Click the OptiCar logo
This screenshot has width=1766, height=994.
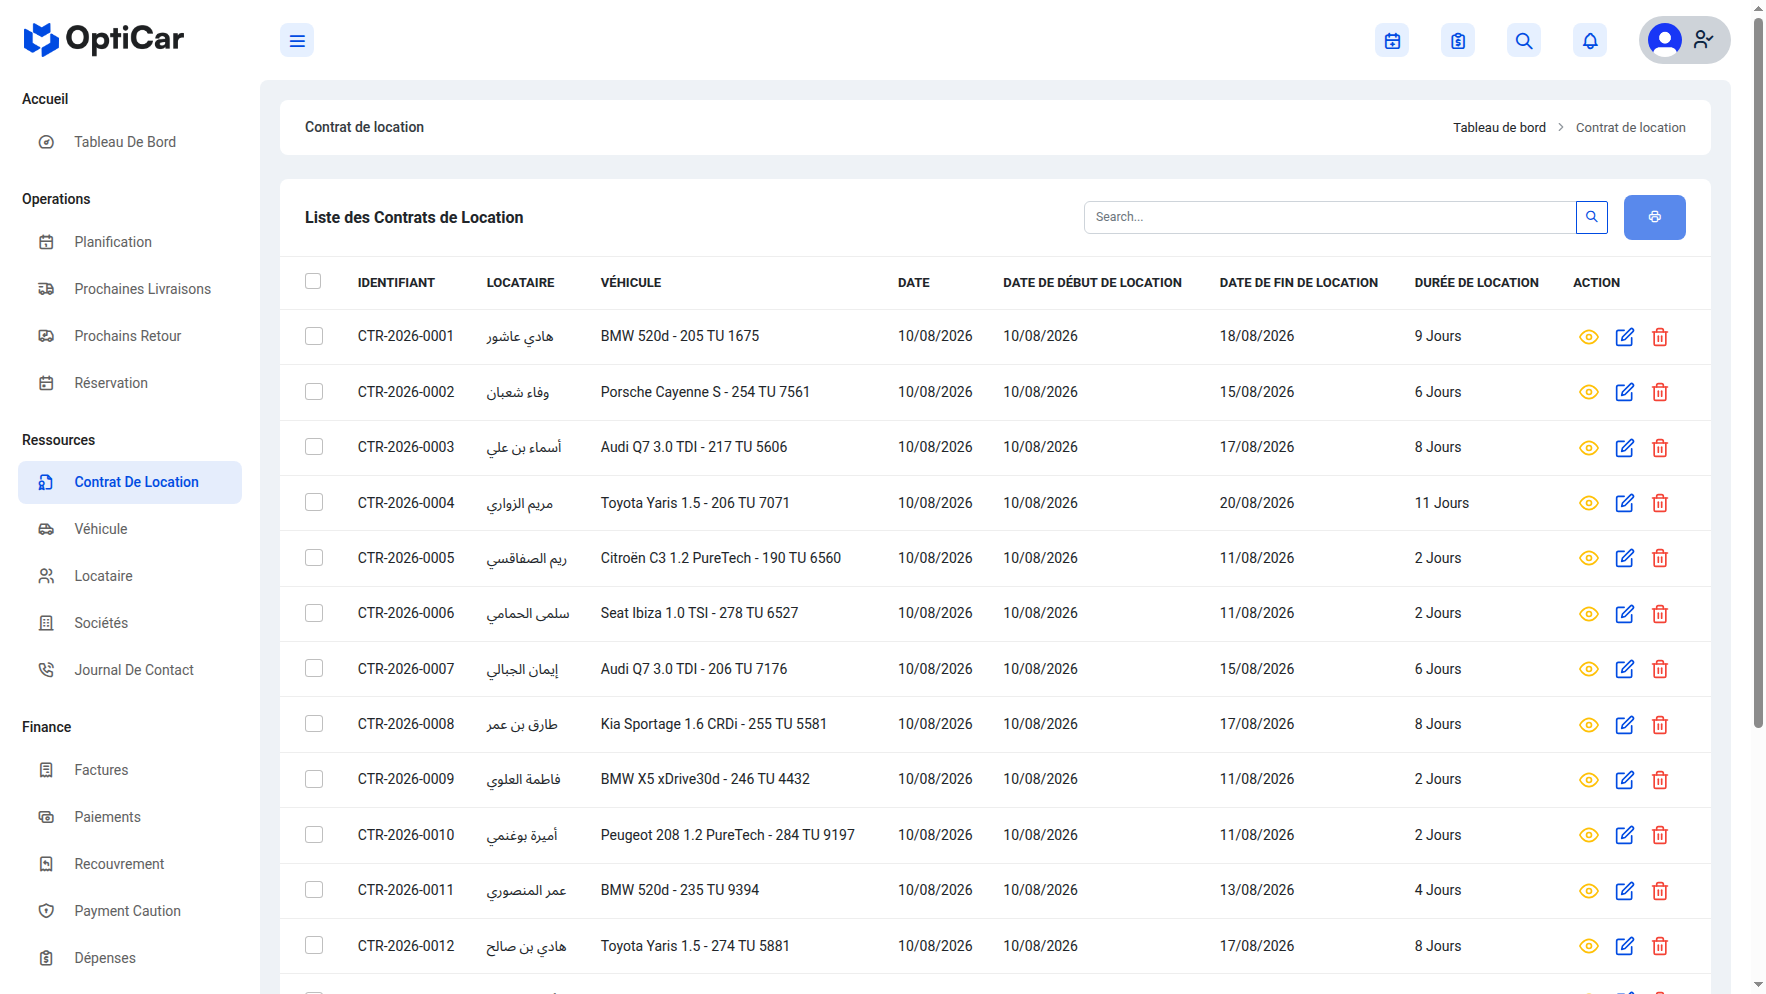(104, 40)
